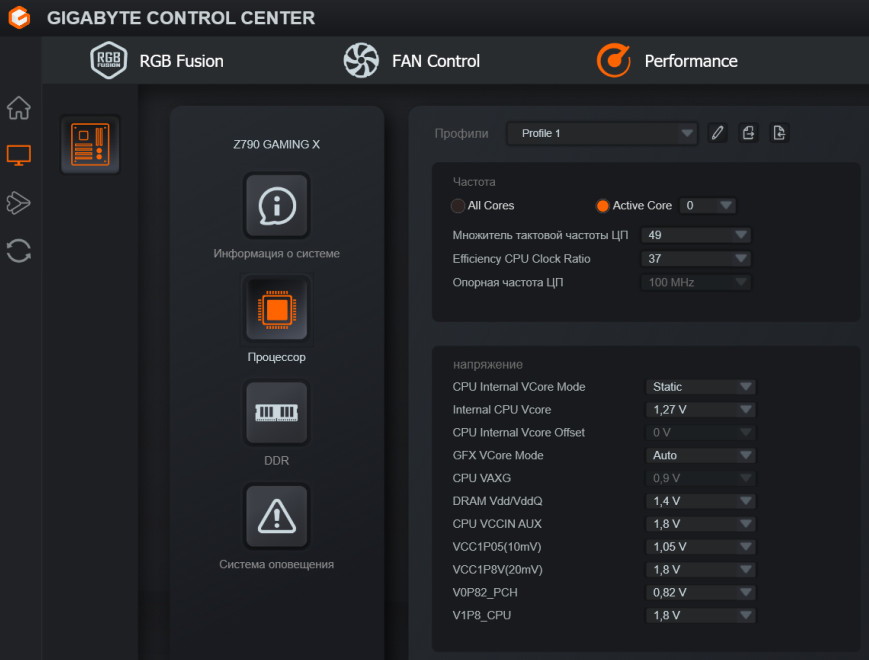Open the DDR memory icon
Viewport: 869px width, 660px height.
(x=277, y=412)
